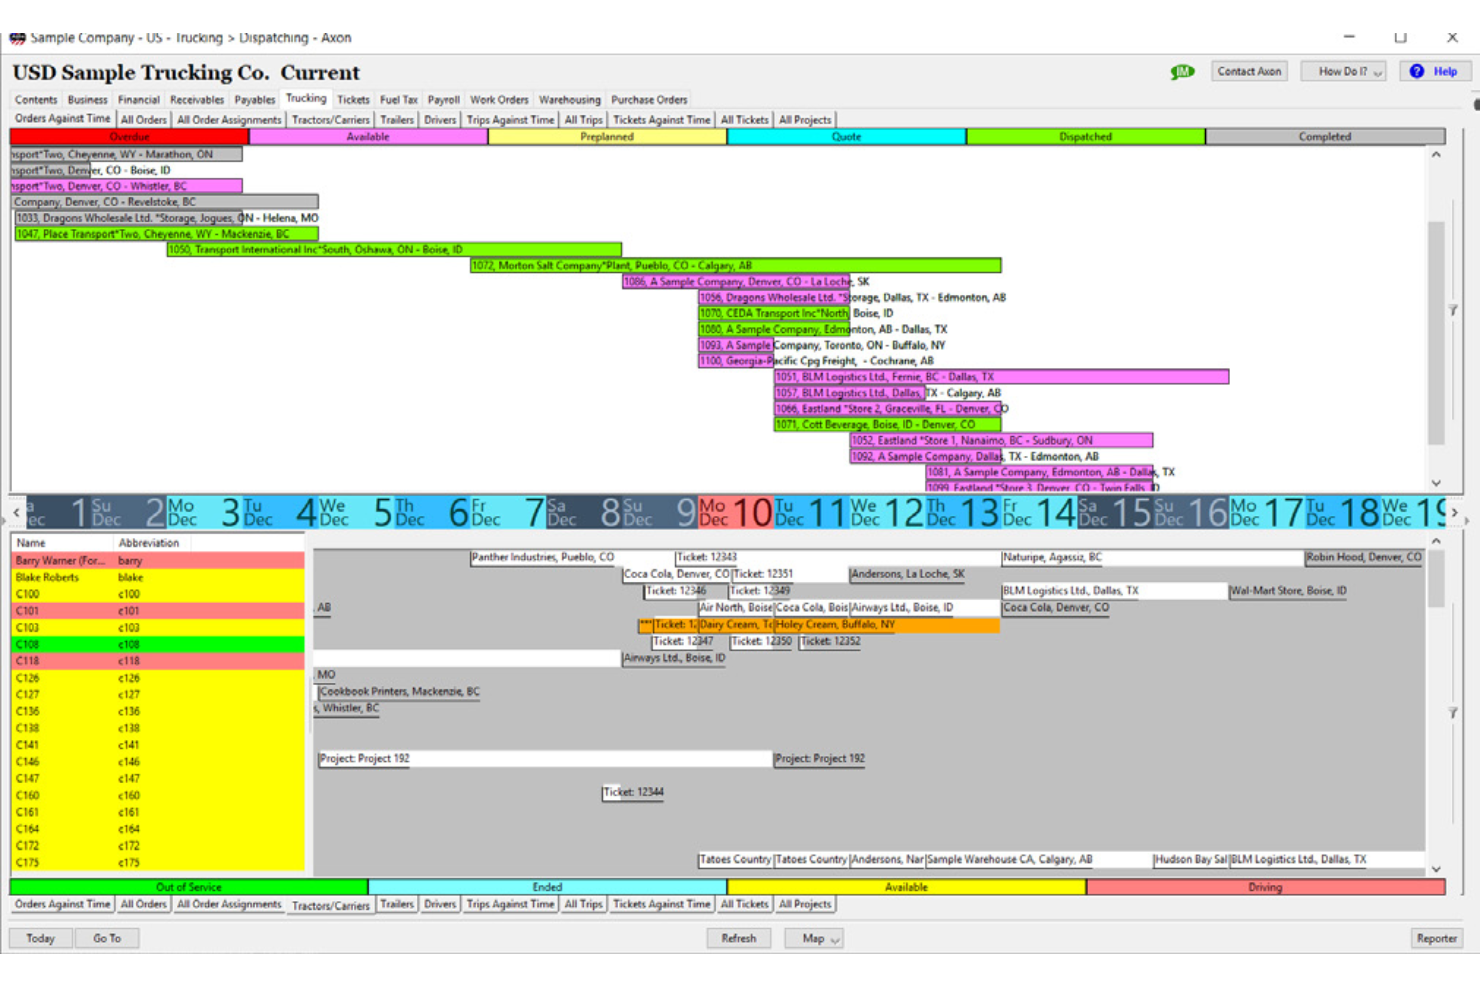Click the blue Help question mark icon

(1417, 72)
